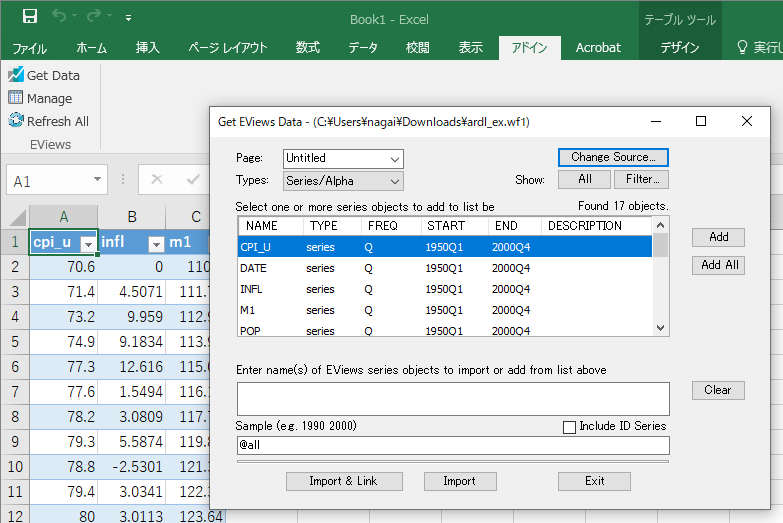Open the infl column filter dropdown
The image size is (783, 523).
pos(156,244)
